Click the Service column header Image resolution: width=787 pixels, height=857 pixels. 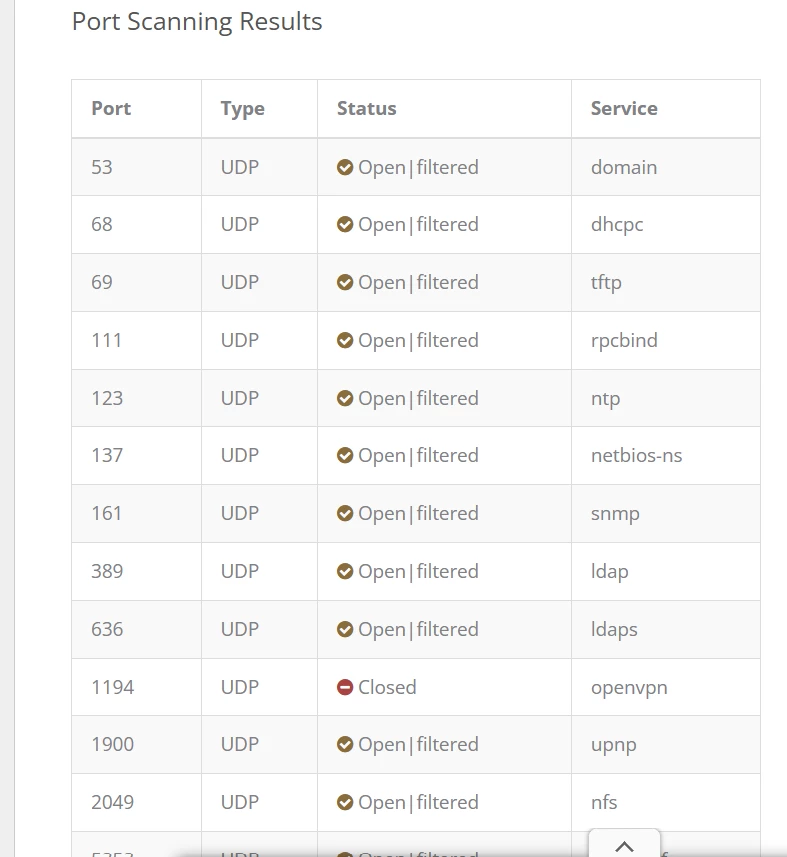click(624, 109)
